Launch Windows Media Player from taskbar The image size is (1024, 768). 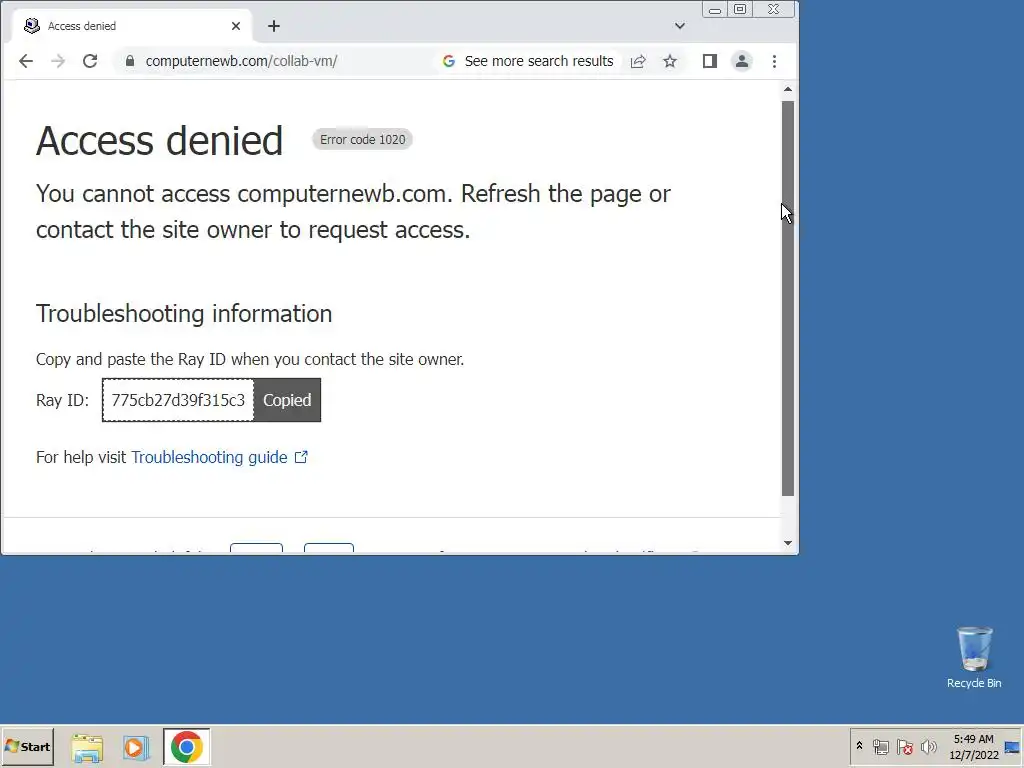coord(136,747)
